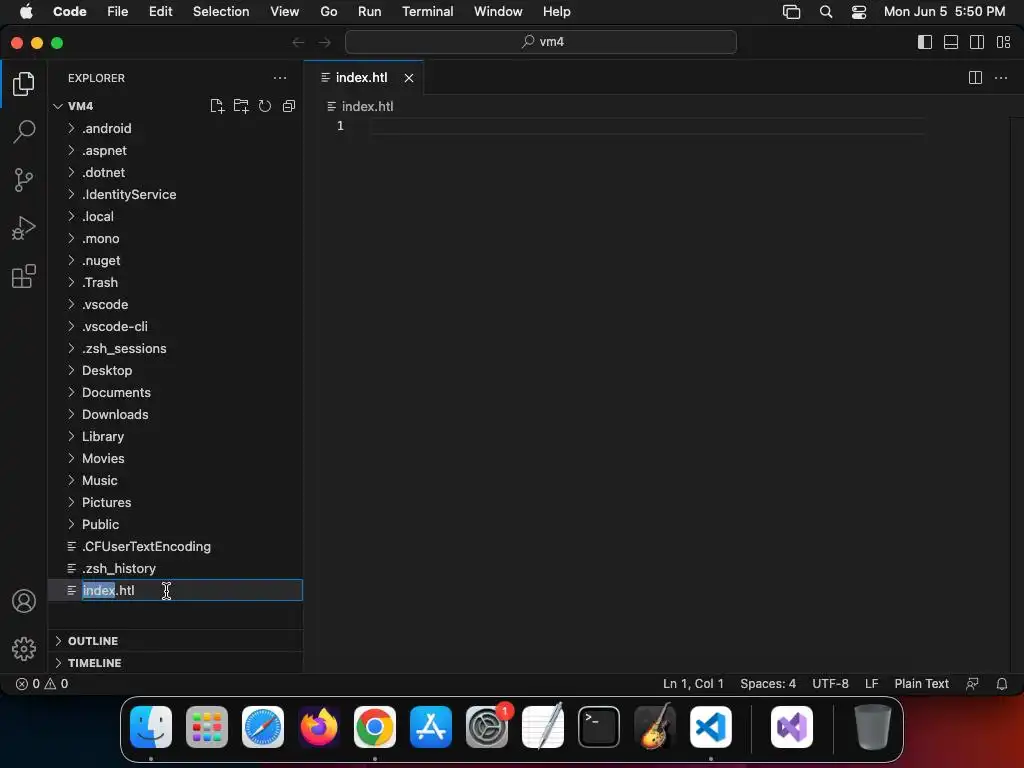Change encoding from UTF-8
The width and height of the screenshot is (1024, 768).
(x=830, y=684)
